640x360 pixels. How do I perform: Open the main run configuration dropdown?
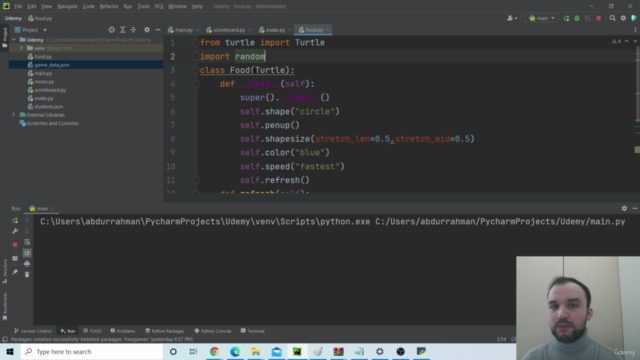(542, 18)
